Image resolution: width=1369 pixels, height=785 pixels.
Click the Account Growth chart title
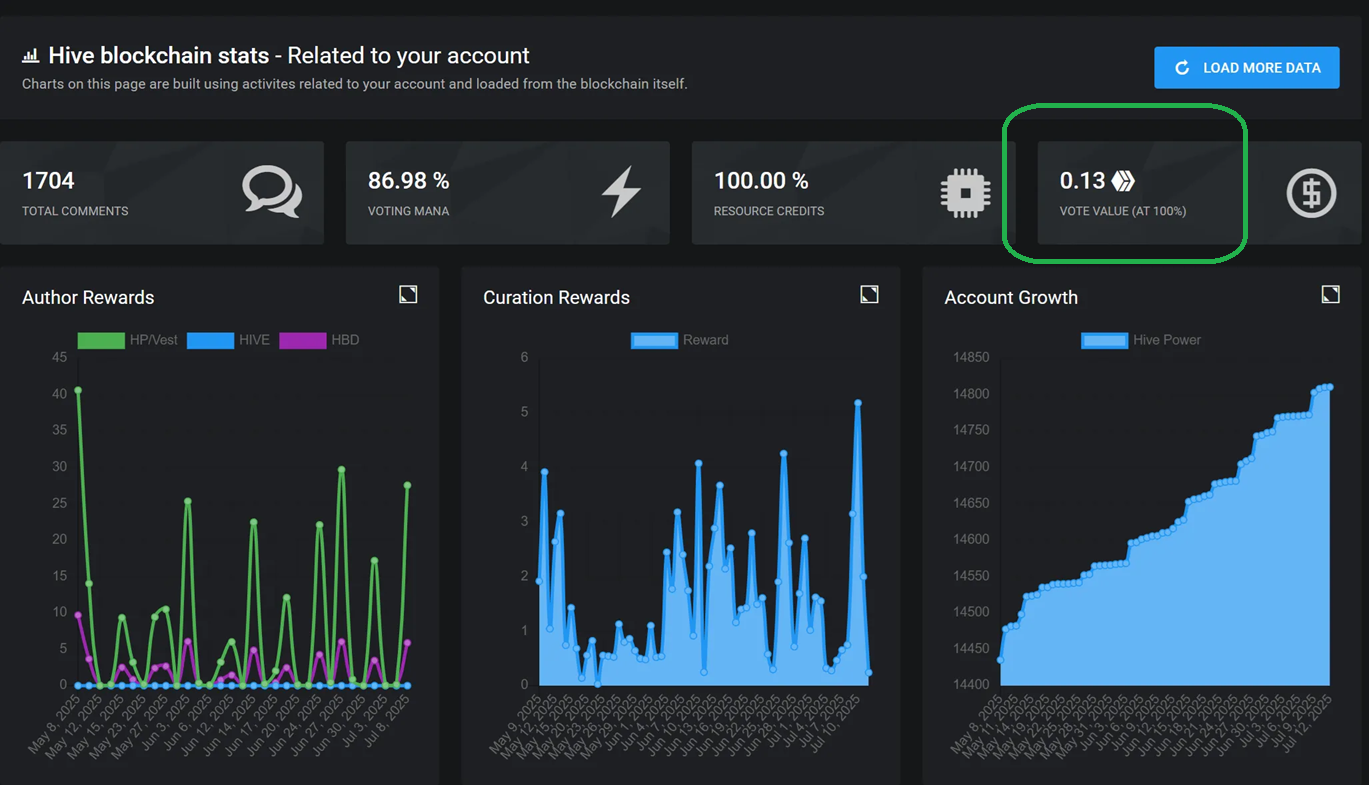tap(1011, 298)
